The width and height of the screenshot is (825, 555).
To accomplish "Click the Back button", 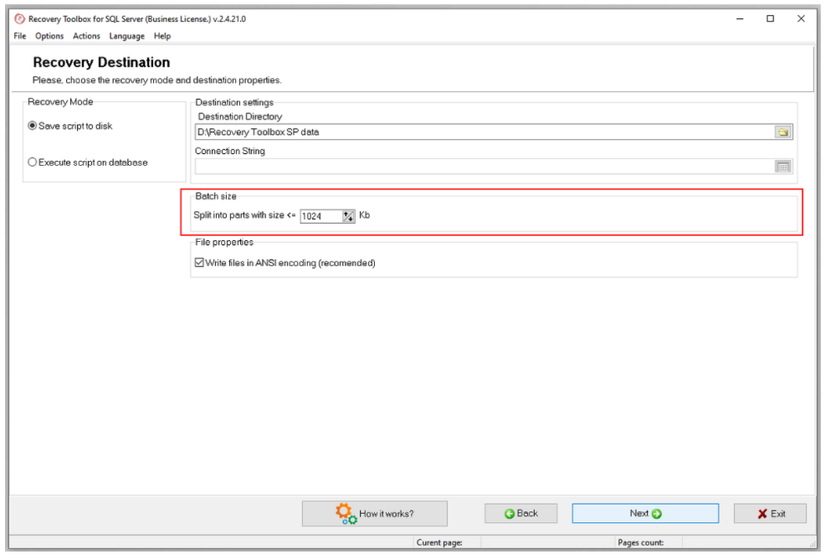I will [x=521, y=513].
